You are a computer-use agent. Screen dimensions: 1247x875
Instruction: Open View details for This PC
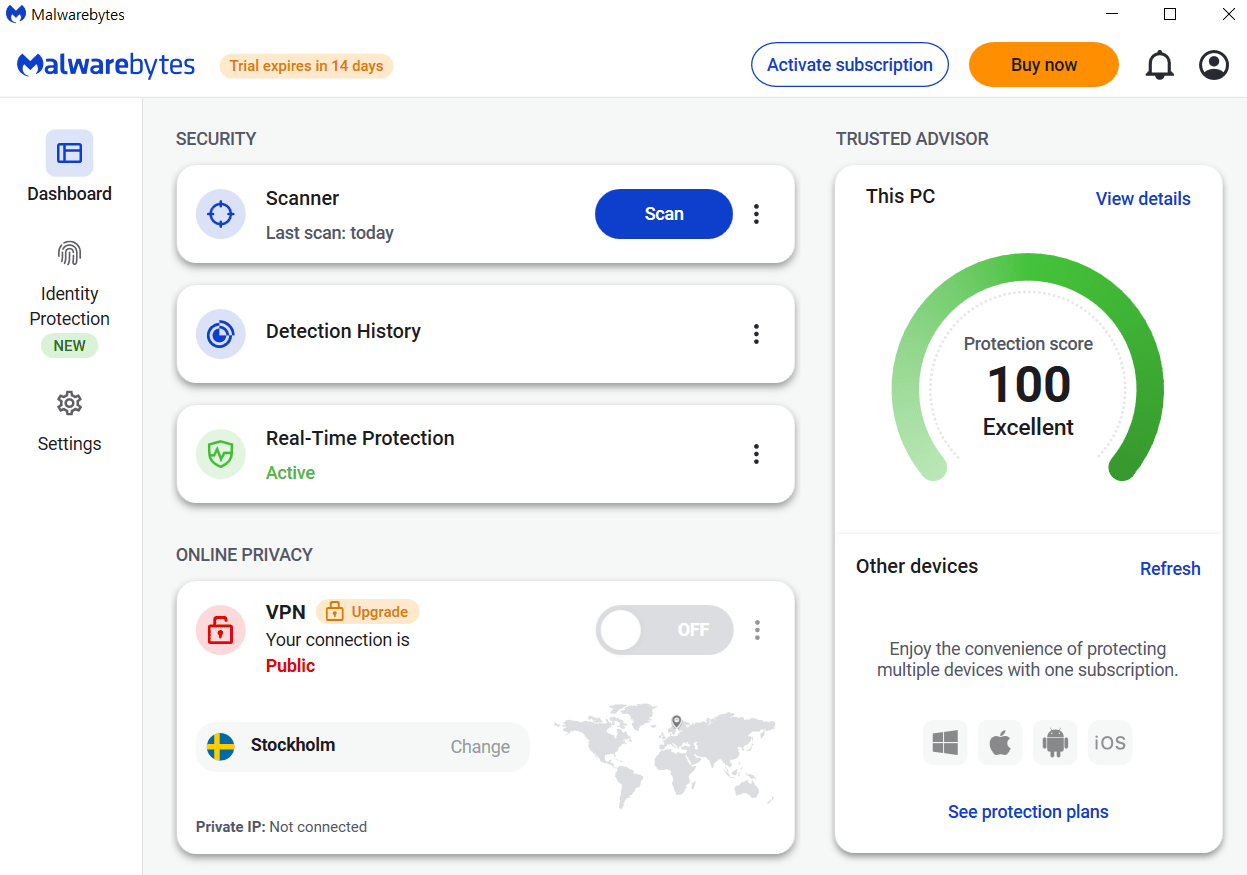(1143, 199)
